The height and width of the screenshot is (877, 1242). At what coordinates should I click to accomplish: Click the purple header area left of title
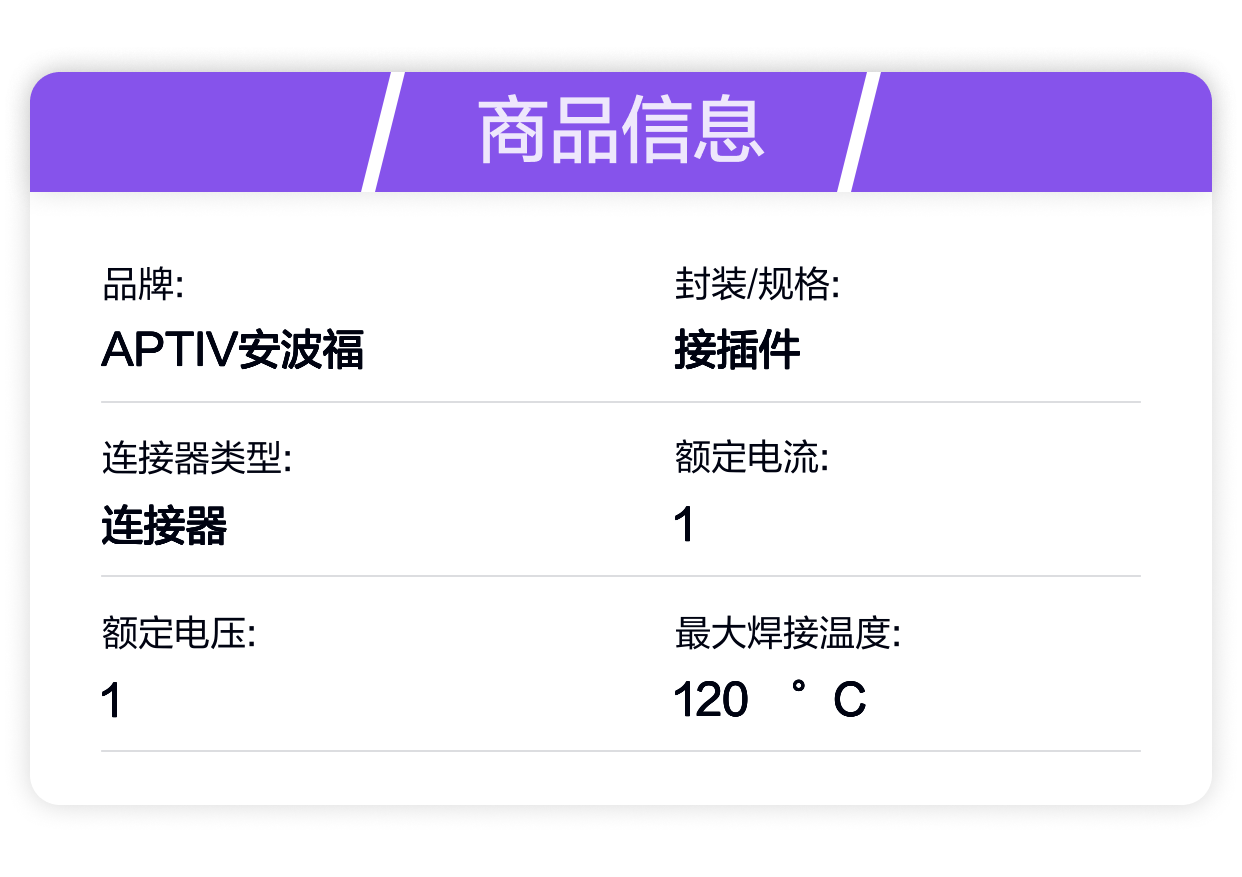click(x=200, y=132)
